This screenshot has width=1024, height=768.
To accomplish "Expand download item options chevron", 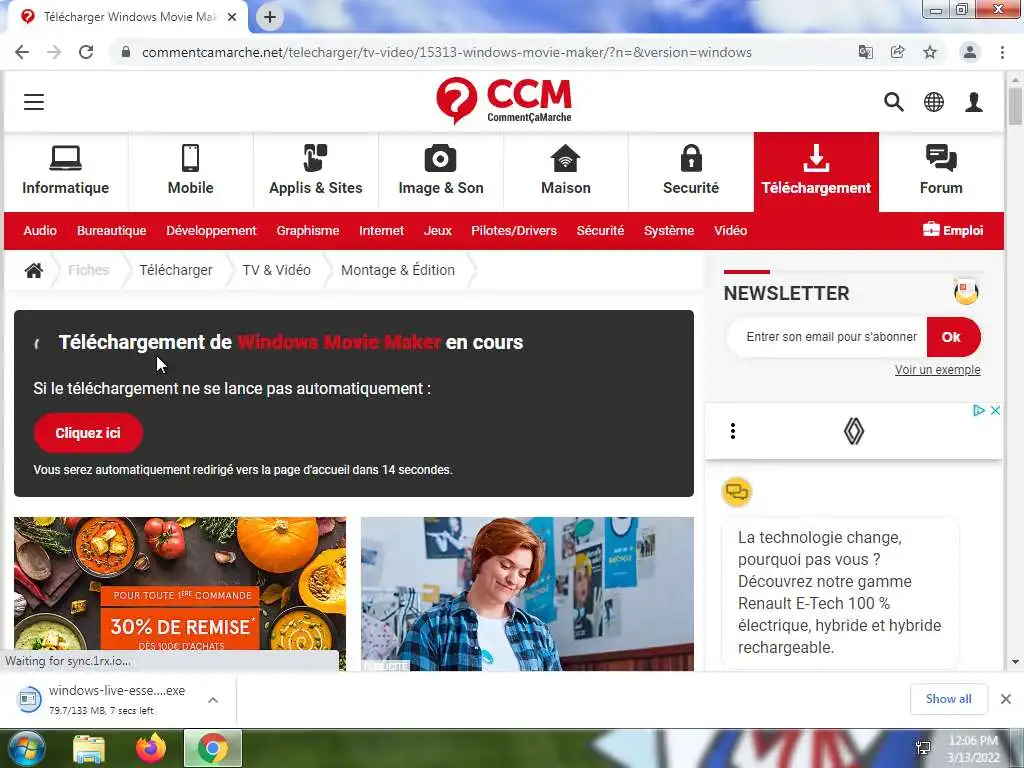I will click(213, 699).
